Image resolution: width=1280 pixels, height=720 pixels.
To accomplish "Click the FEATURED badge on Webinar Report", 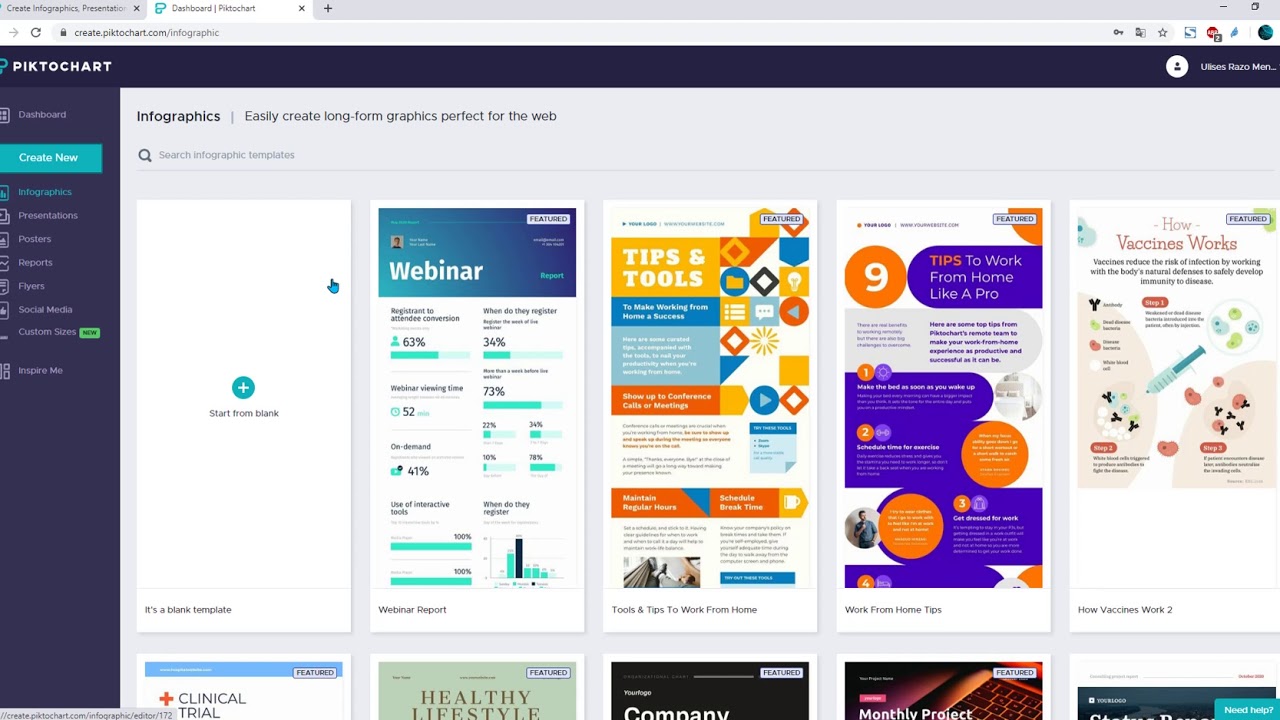I will [548, 219].
